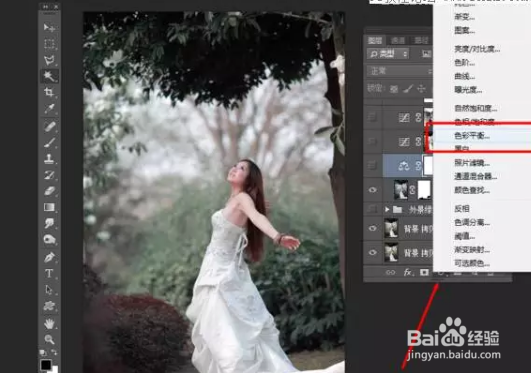Choose 曲线... from the menu
This screenshot has height=373, width=531.
pos(464,76)
